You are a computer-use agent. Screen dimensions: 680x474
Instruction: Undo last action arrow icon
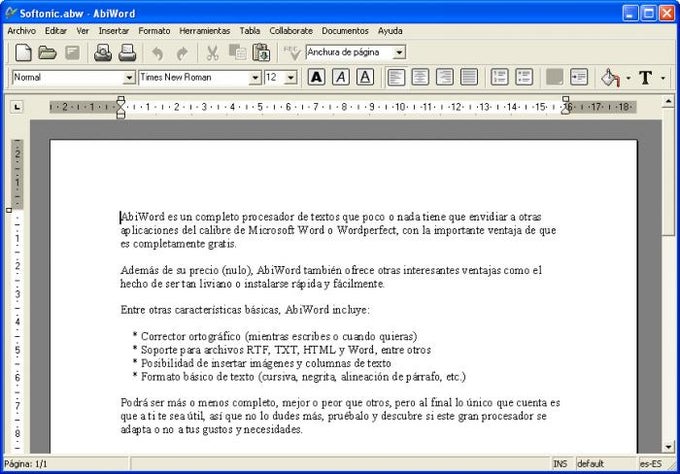click(157, 53)
